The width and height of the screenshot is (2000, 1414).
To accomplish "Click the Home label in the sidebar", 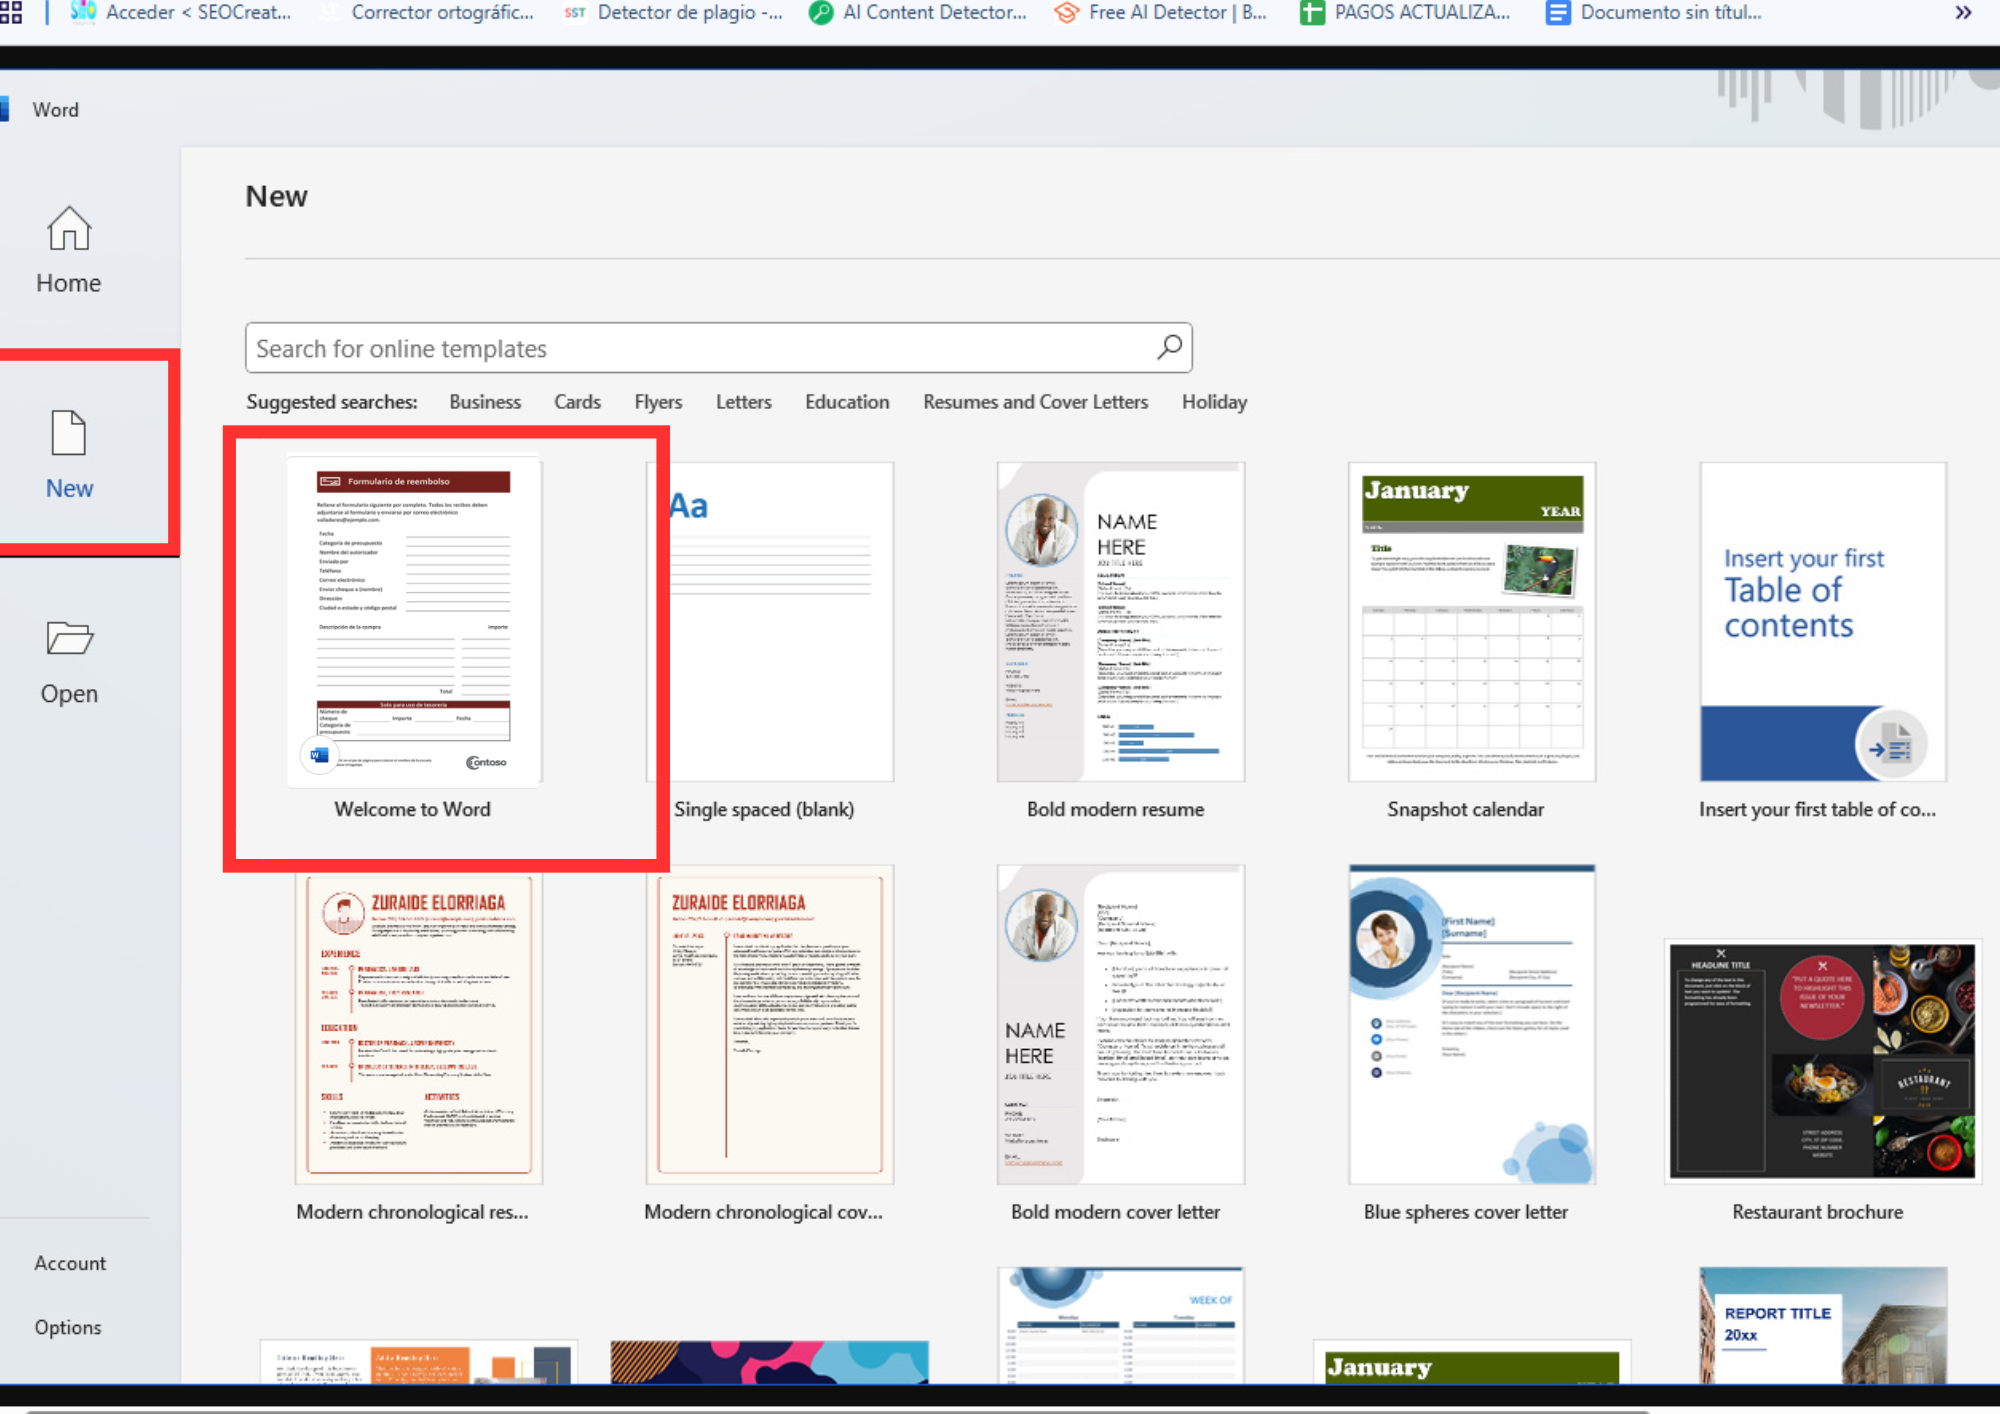I will (69, 283).
